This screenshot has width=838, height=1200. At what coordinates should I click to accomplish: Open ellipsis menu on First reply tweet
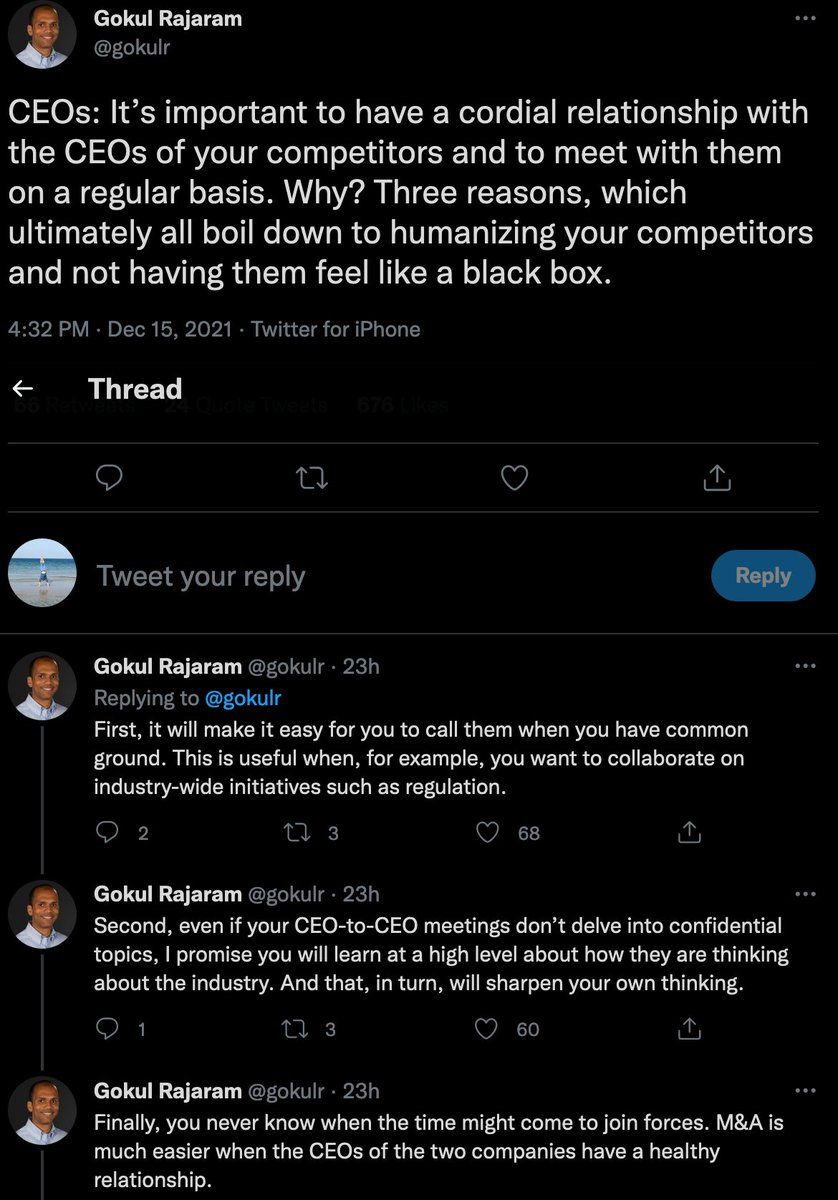804,667
